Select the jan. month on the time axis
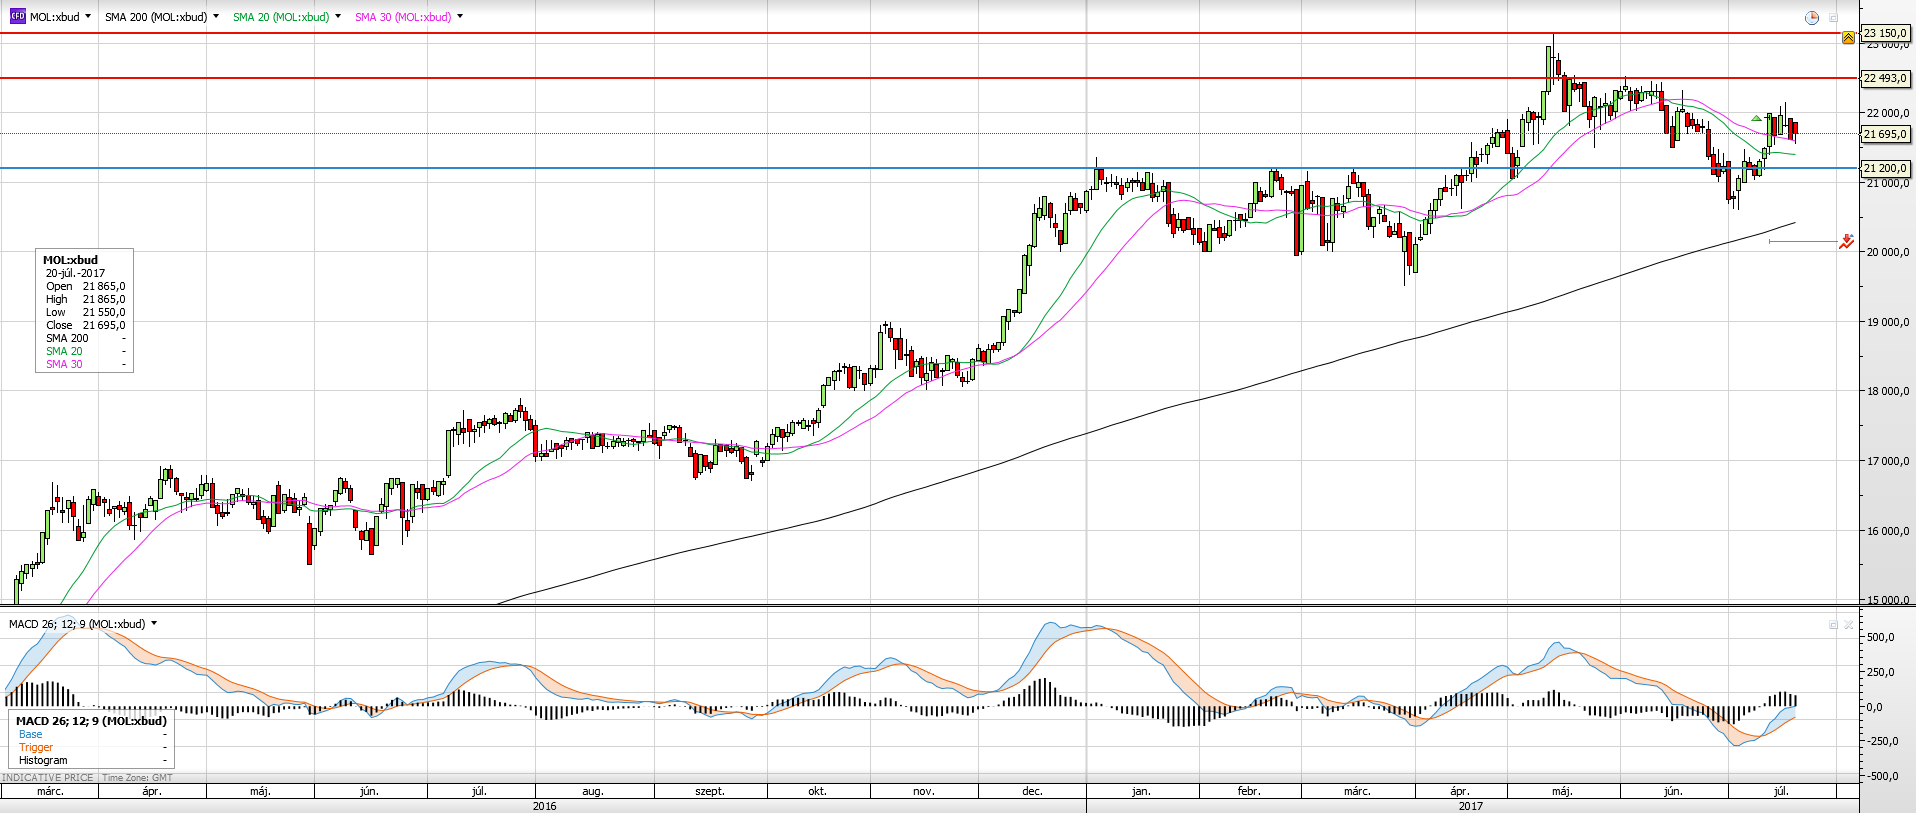The height and width of the screenshot is (813, 1916). click(x=1141, y=791)
